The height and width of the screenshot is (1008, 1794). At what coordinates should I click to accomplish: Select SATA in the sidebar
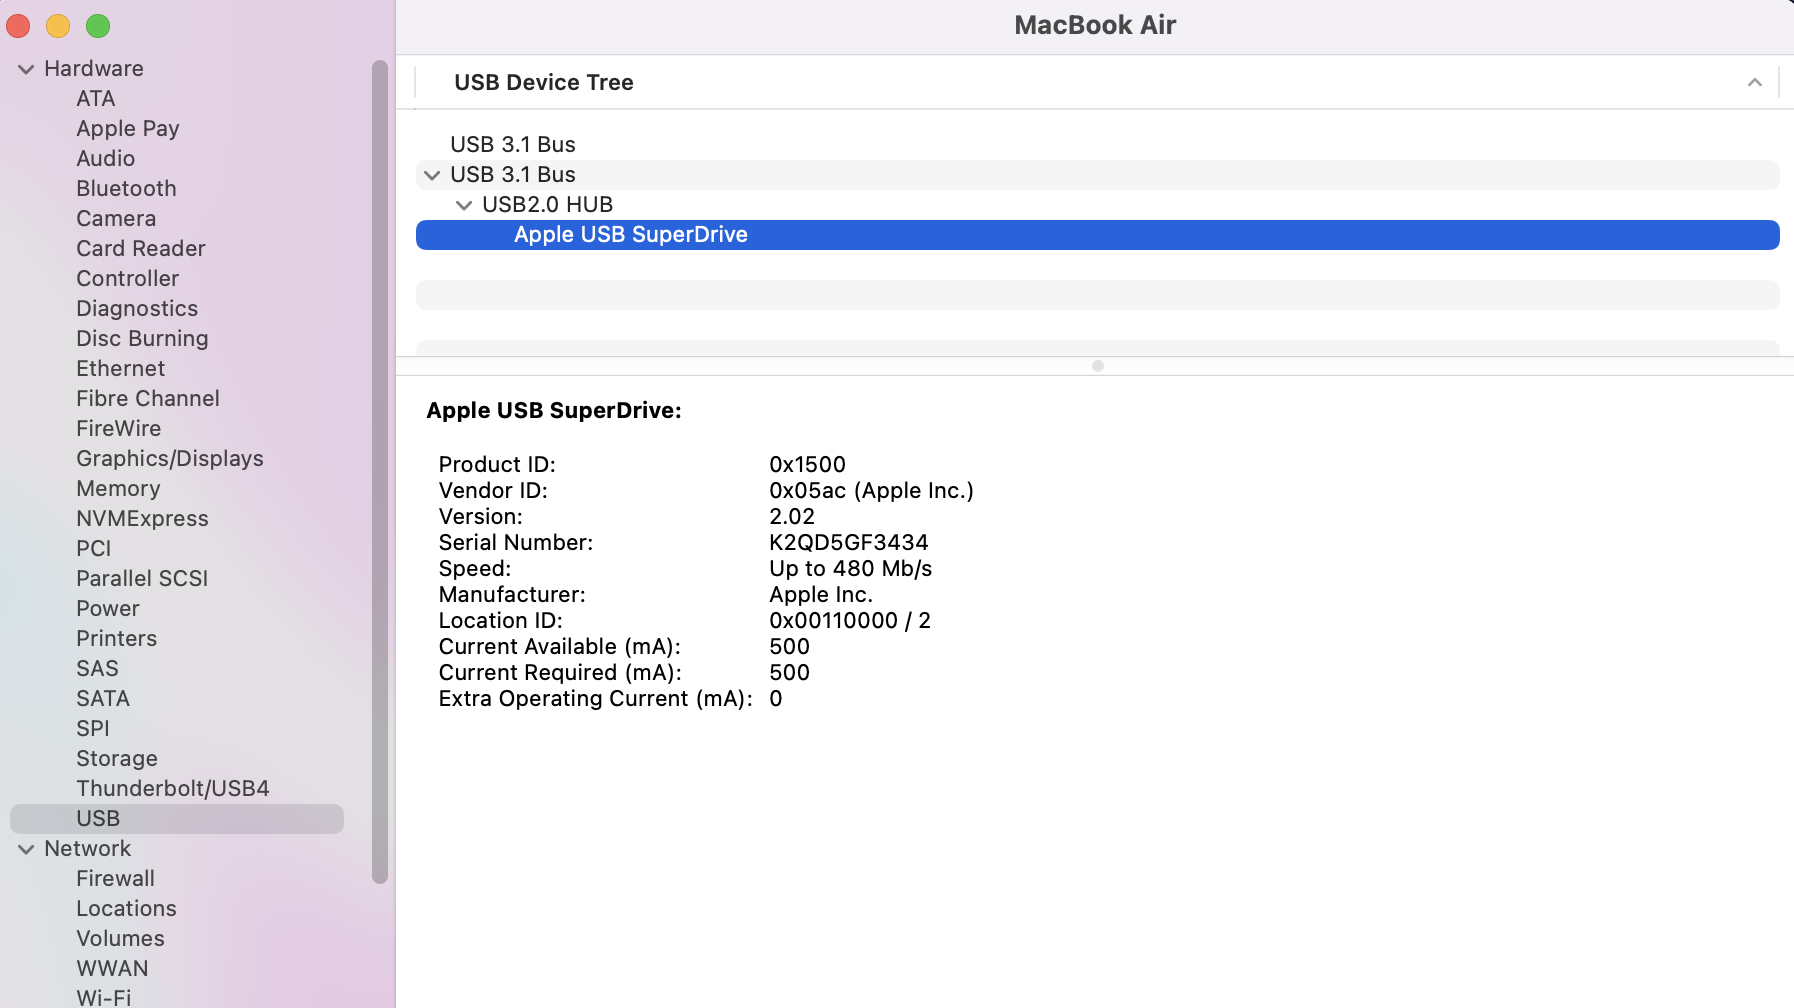pyautogui.click(x=103, y=699)
